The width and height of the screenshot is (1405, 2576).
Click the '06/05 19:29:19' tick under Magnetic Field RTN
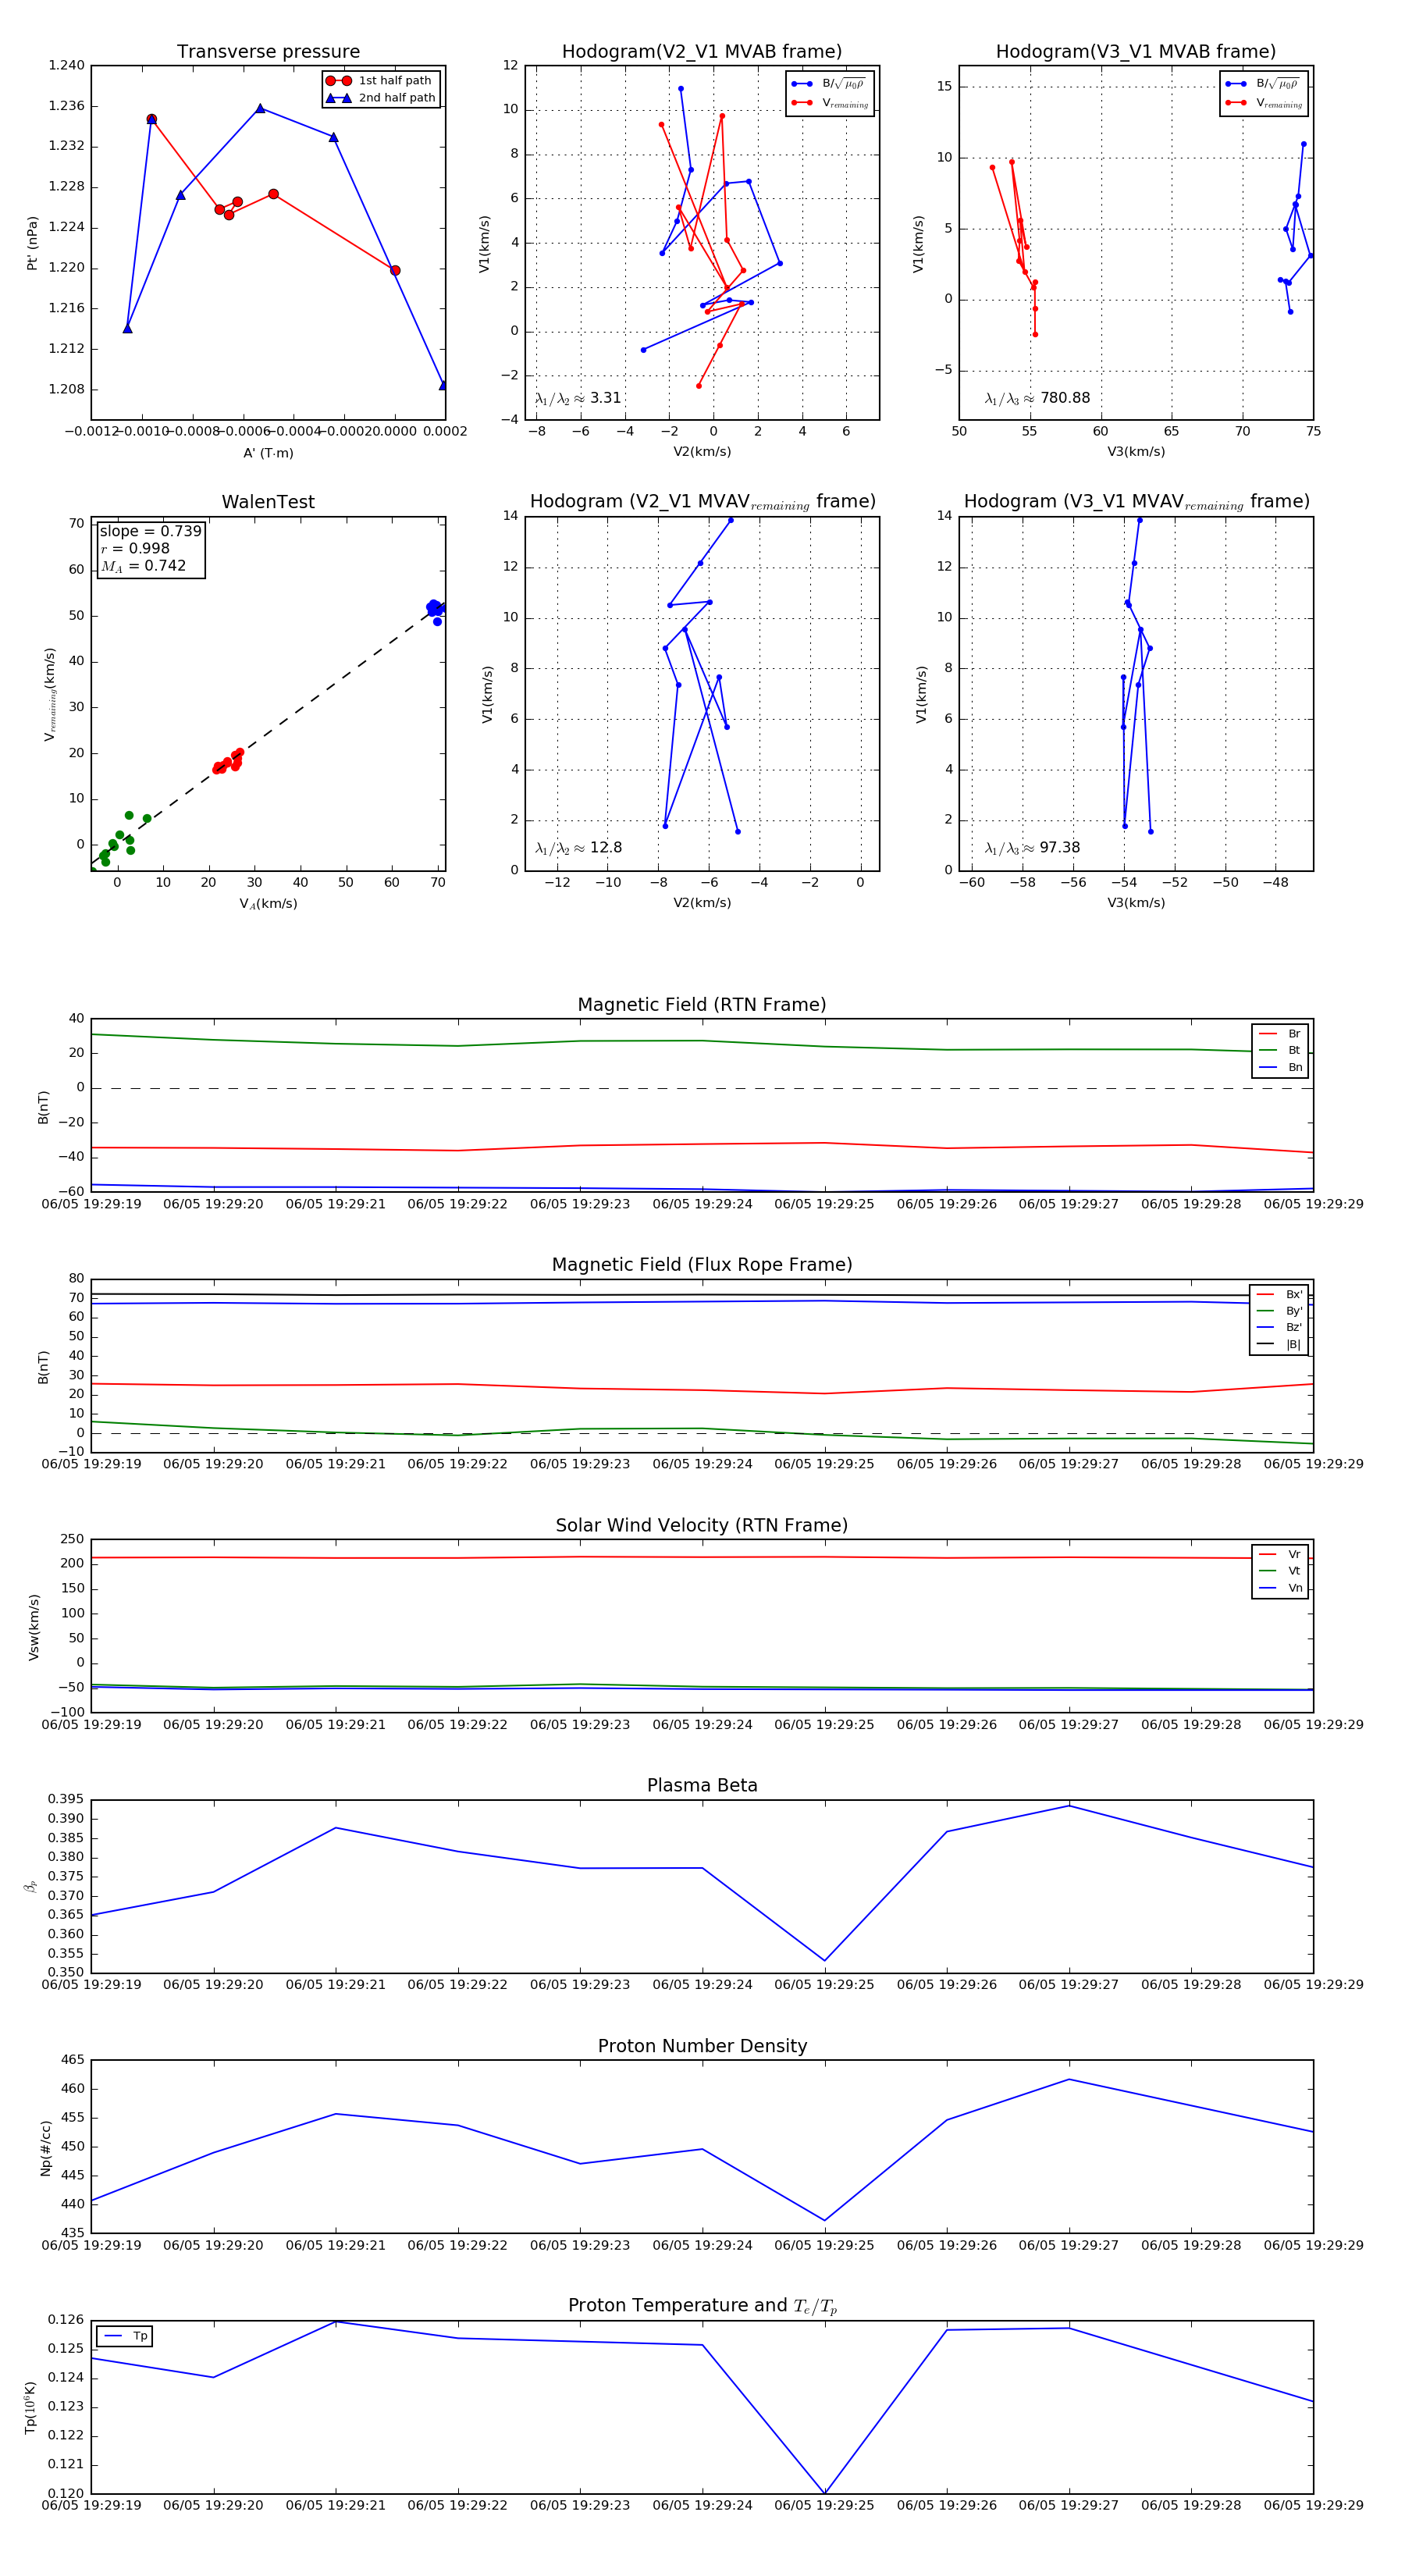click(91, 1204)
